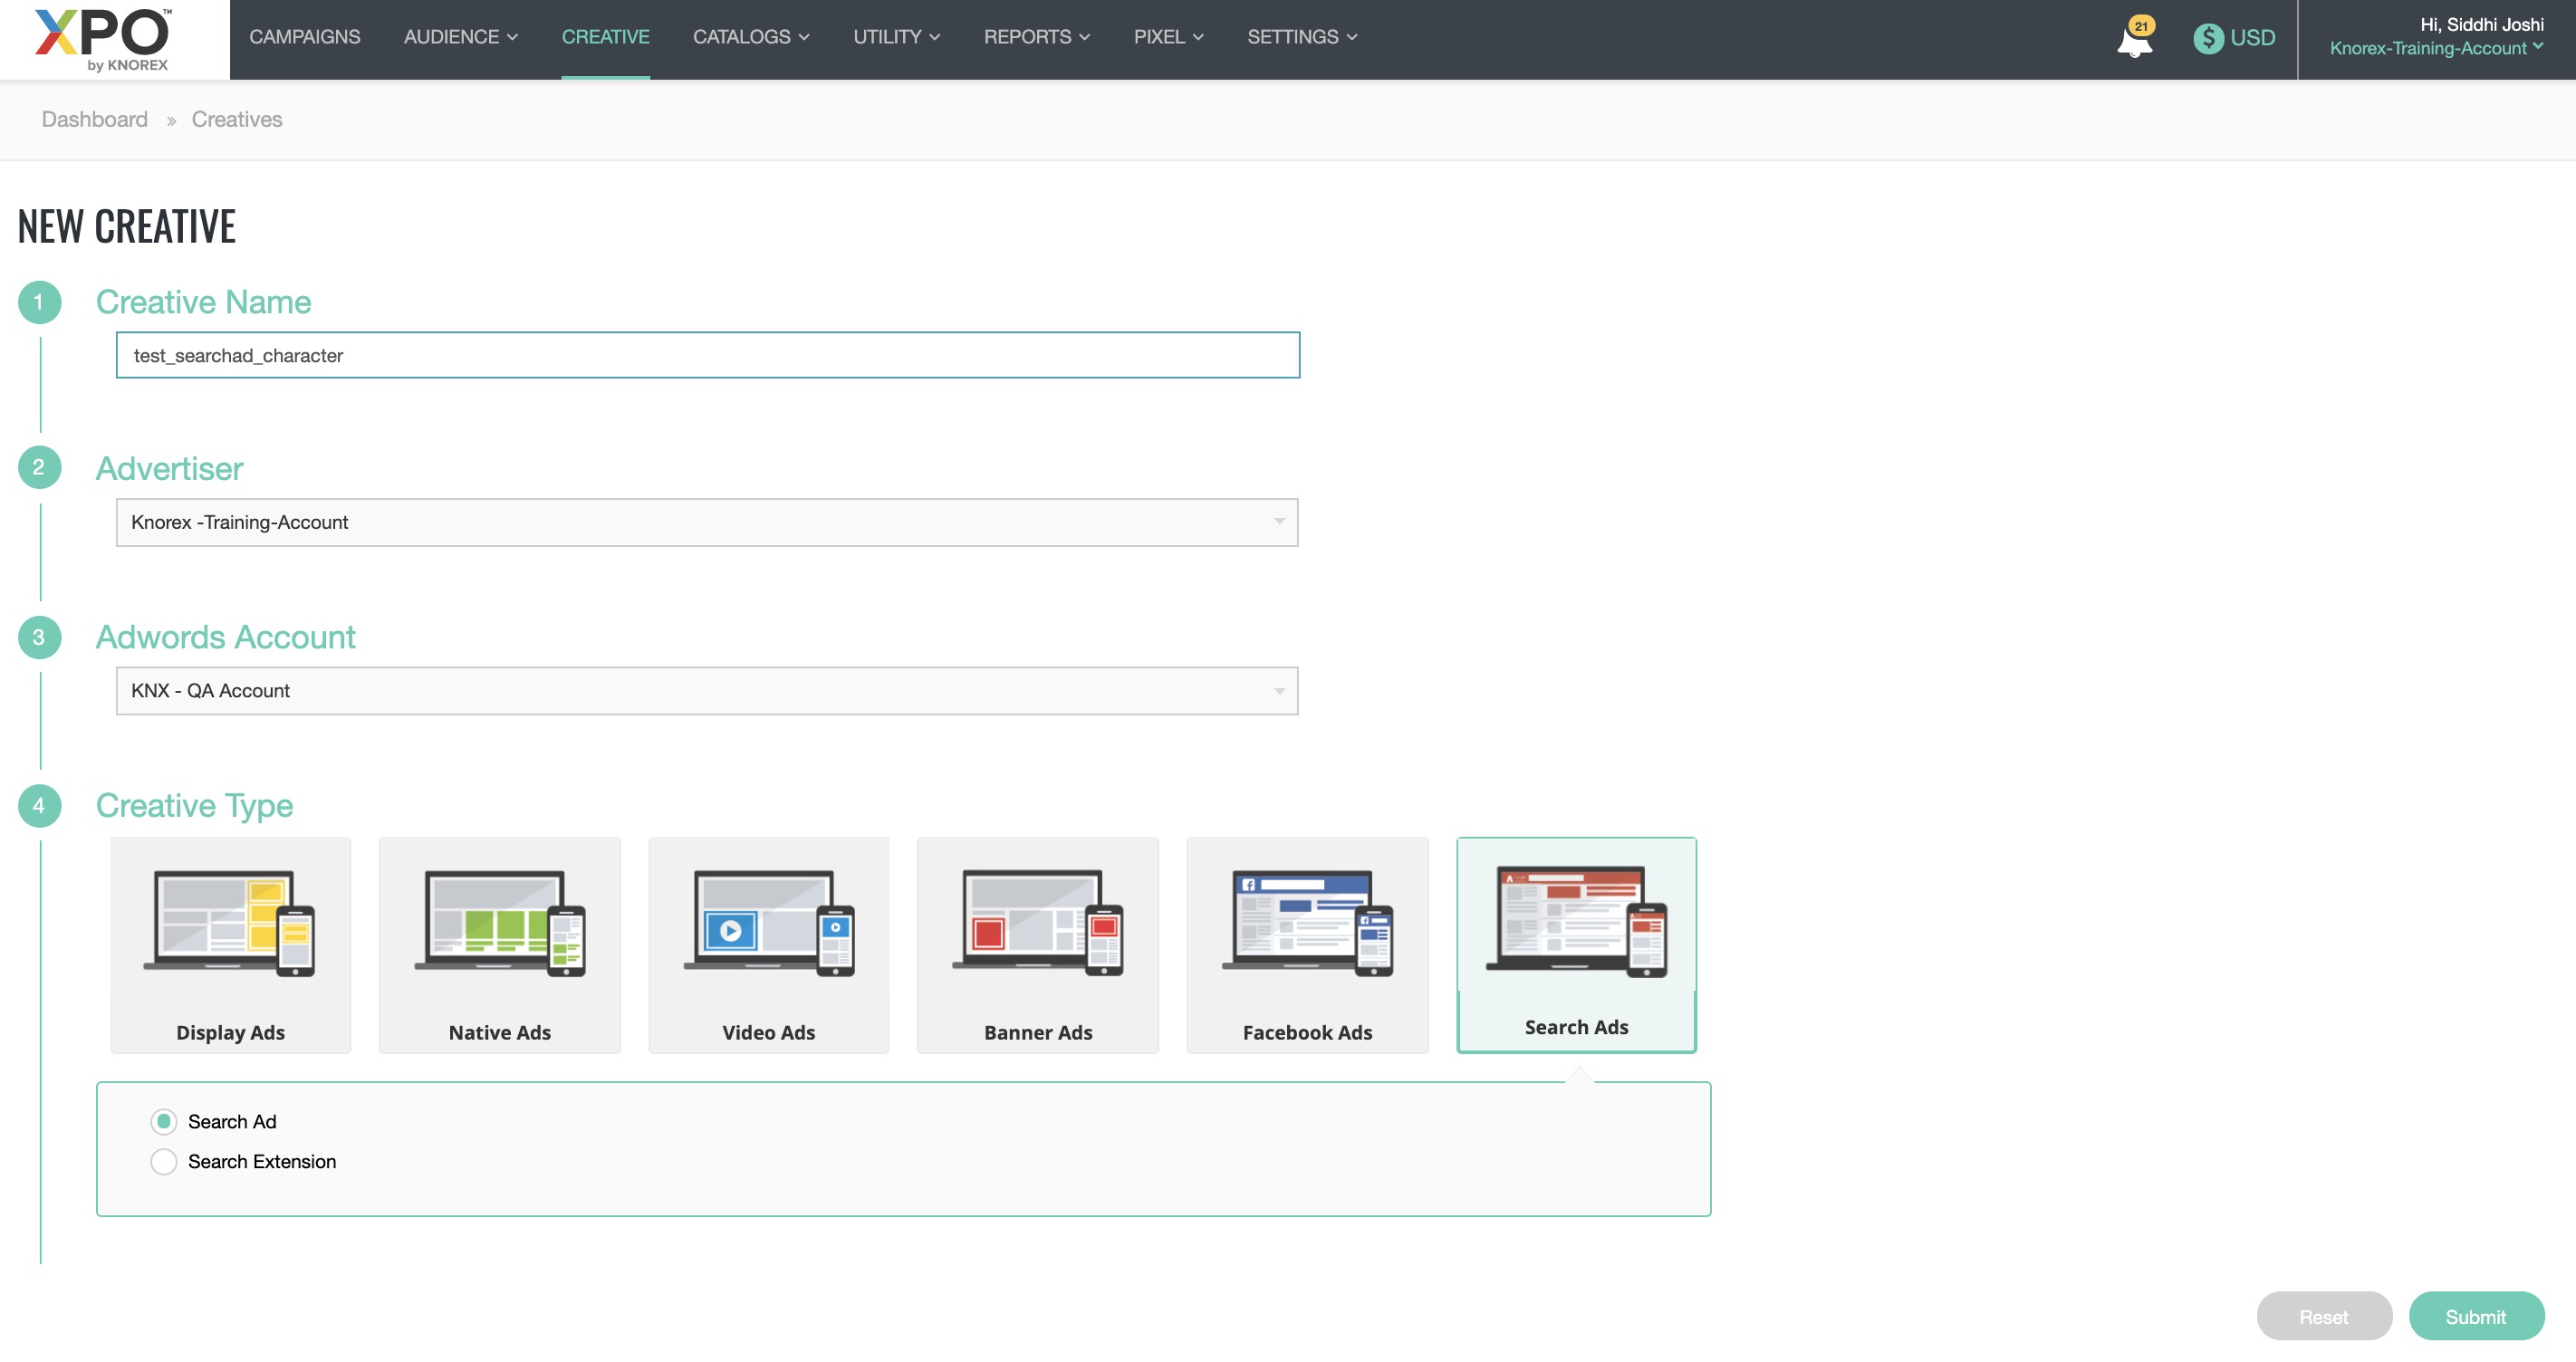
Task: Go to the Campaigns tab
Action: pyautogui.click(x=304, y=37)
